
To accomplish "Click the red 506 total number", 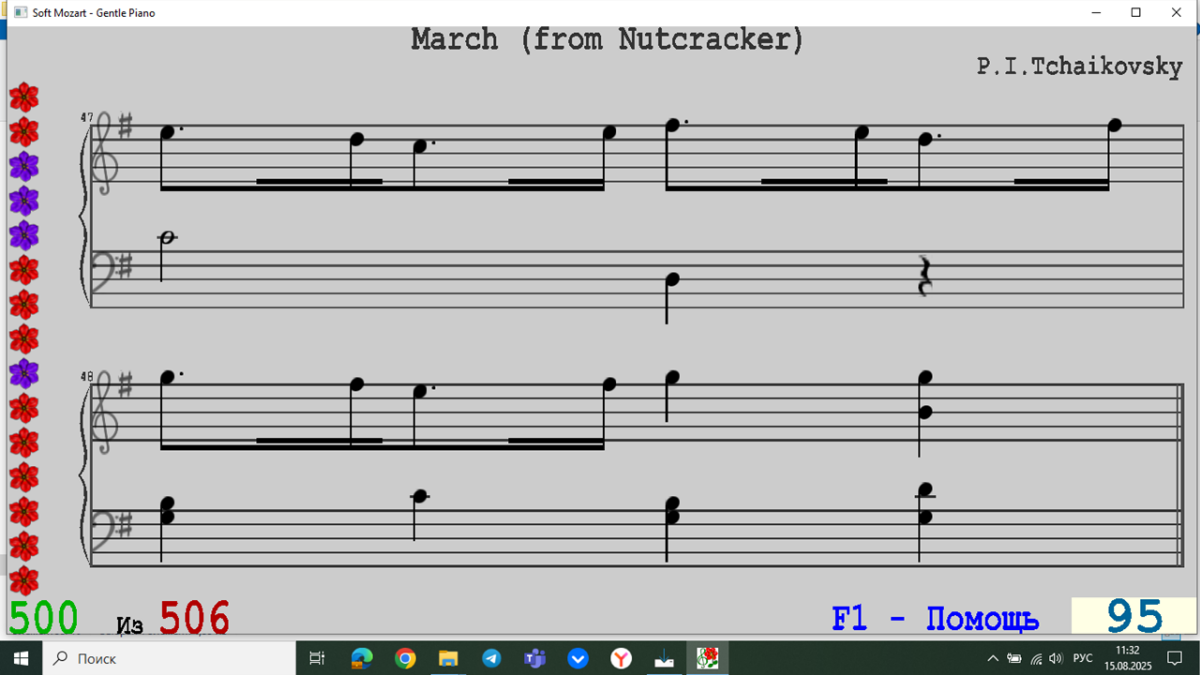I will point(194,618).
